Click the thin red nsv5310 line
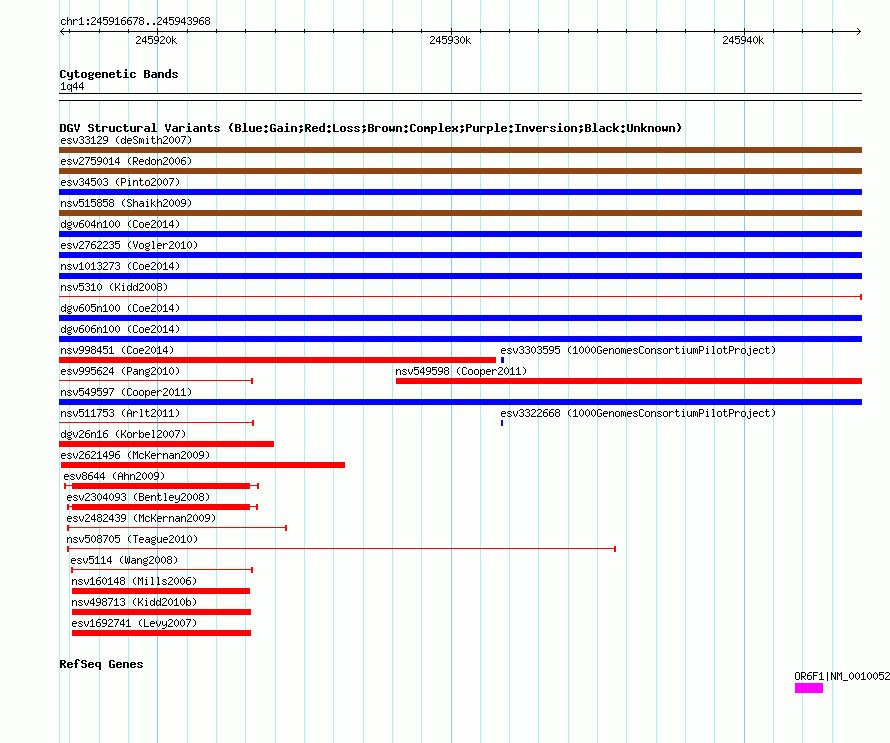The height and width of the screenshot is (743, 890). tap(460, 297)
